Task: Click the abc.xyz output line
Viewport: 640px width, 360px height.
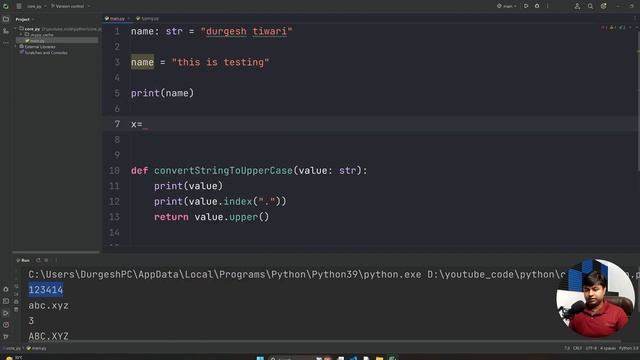Action: click(x=49, y=305)
